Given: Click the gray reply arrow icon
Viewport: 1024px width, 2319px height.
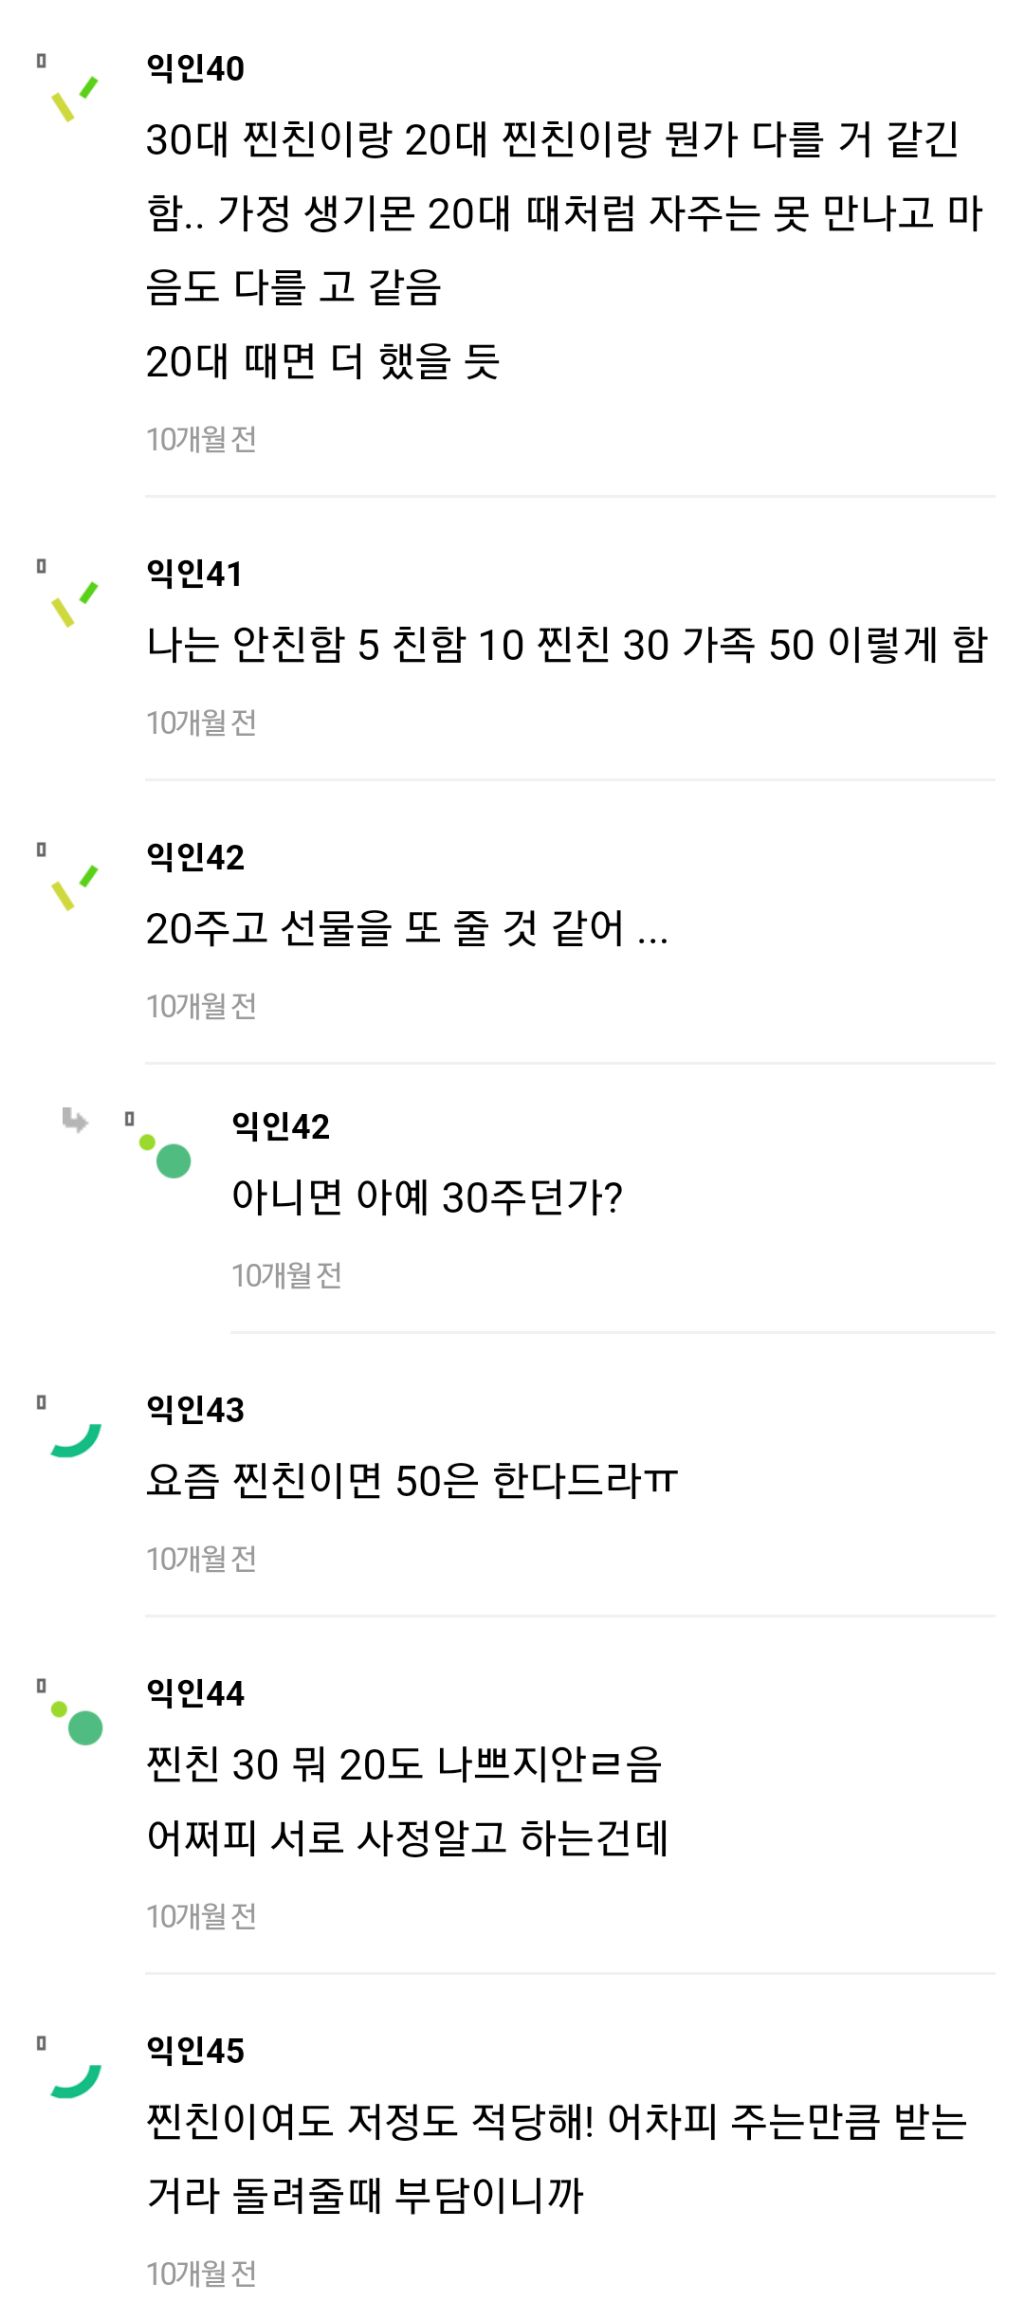Looking at the screenshot, I should [75, 1120].
